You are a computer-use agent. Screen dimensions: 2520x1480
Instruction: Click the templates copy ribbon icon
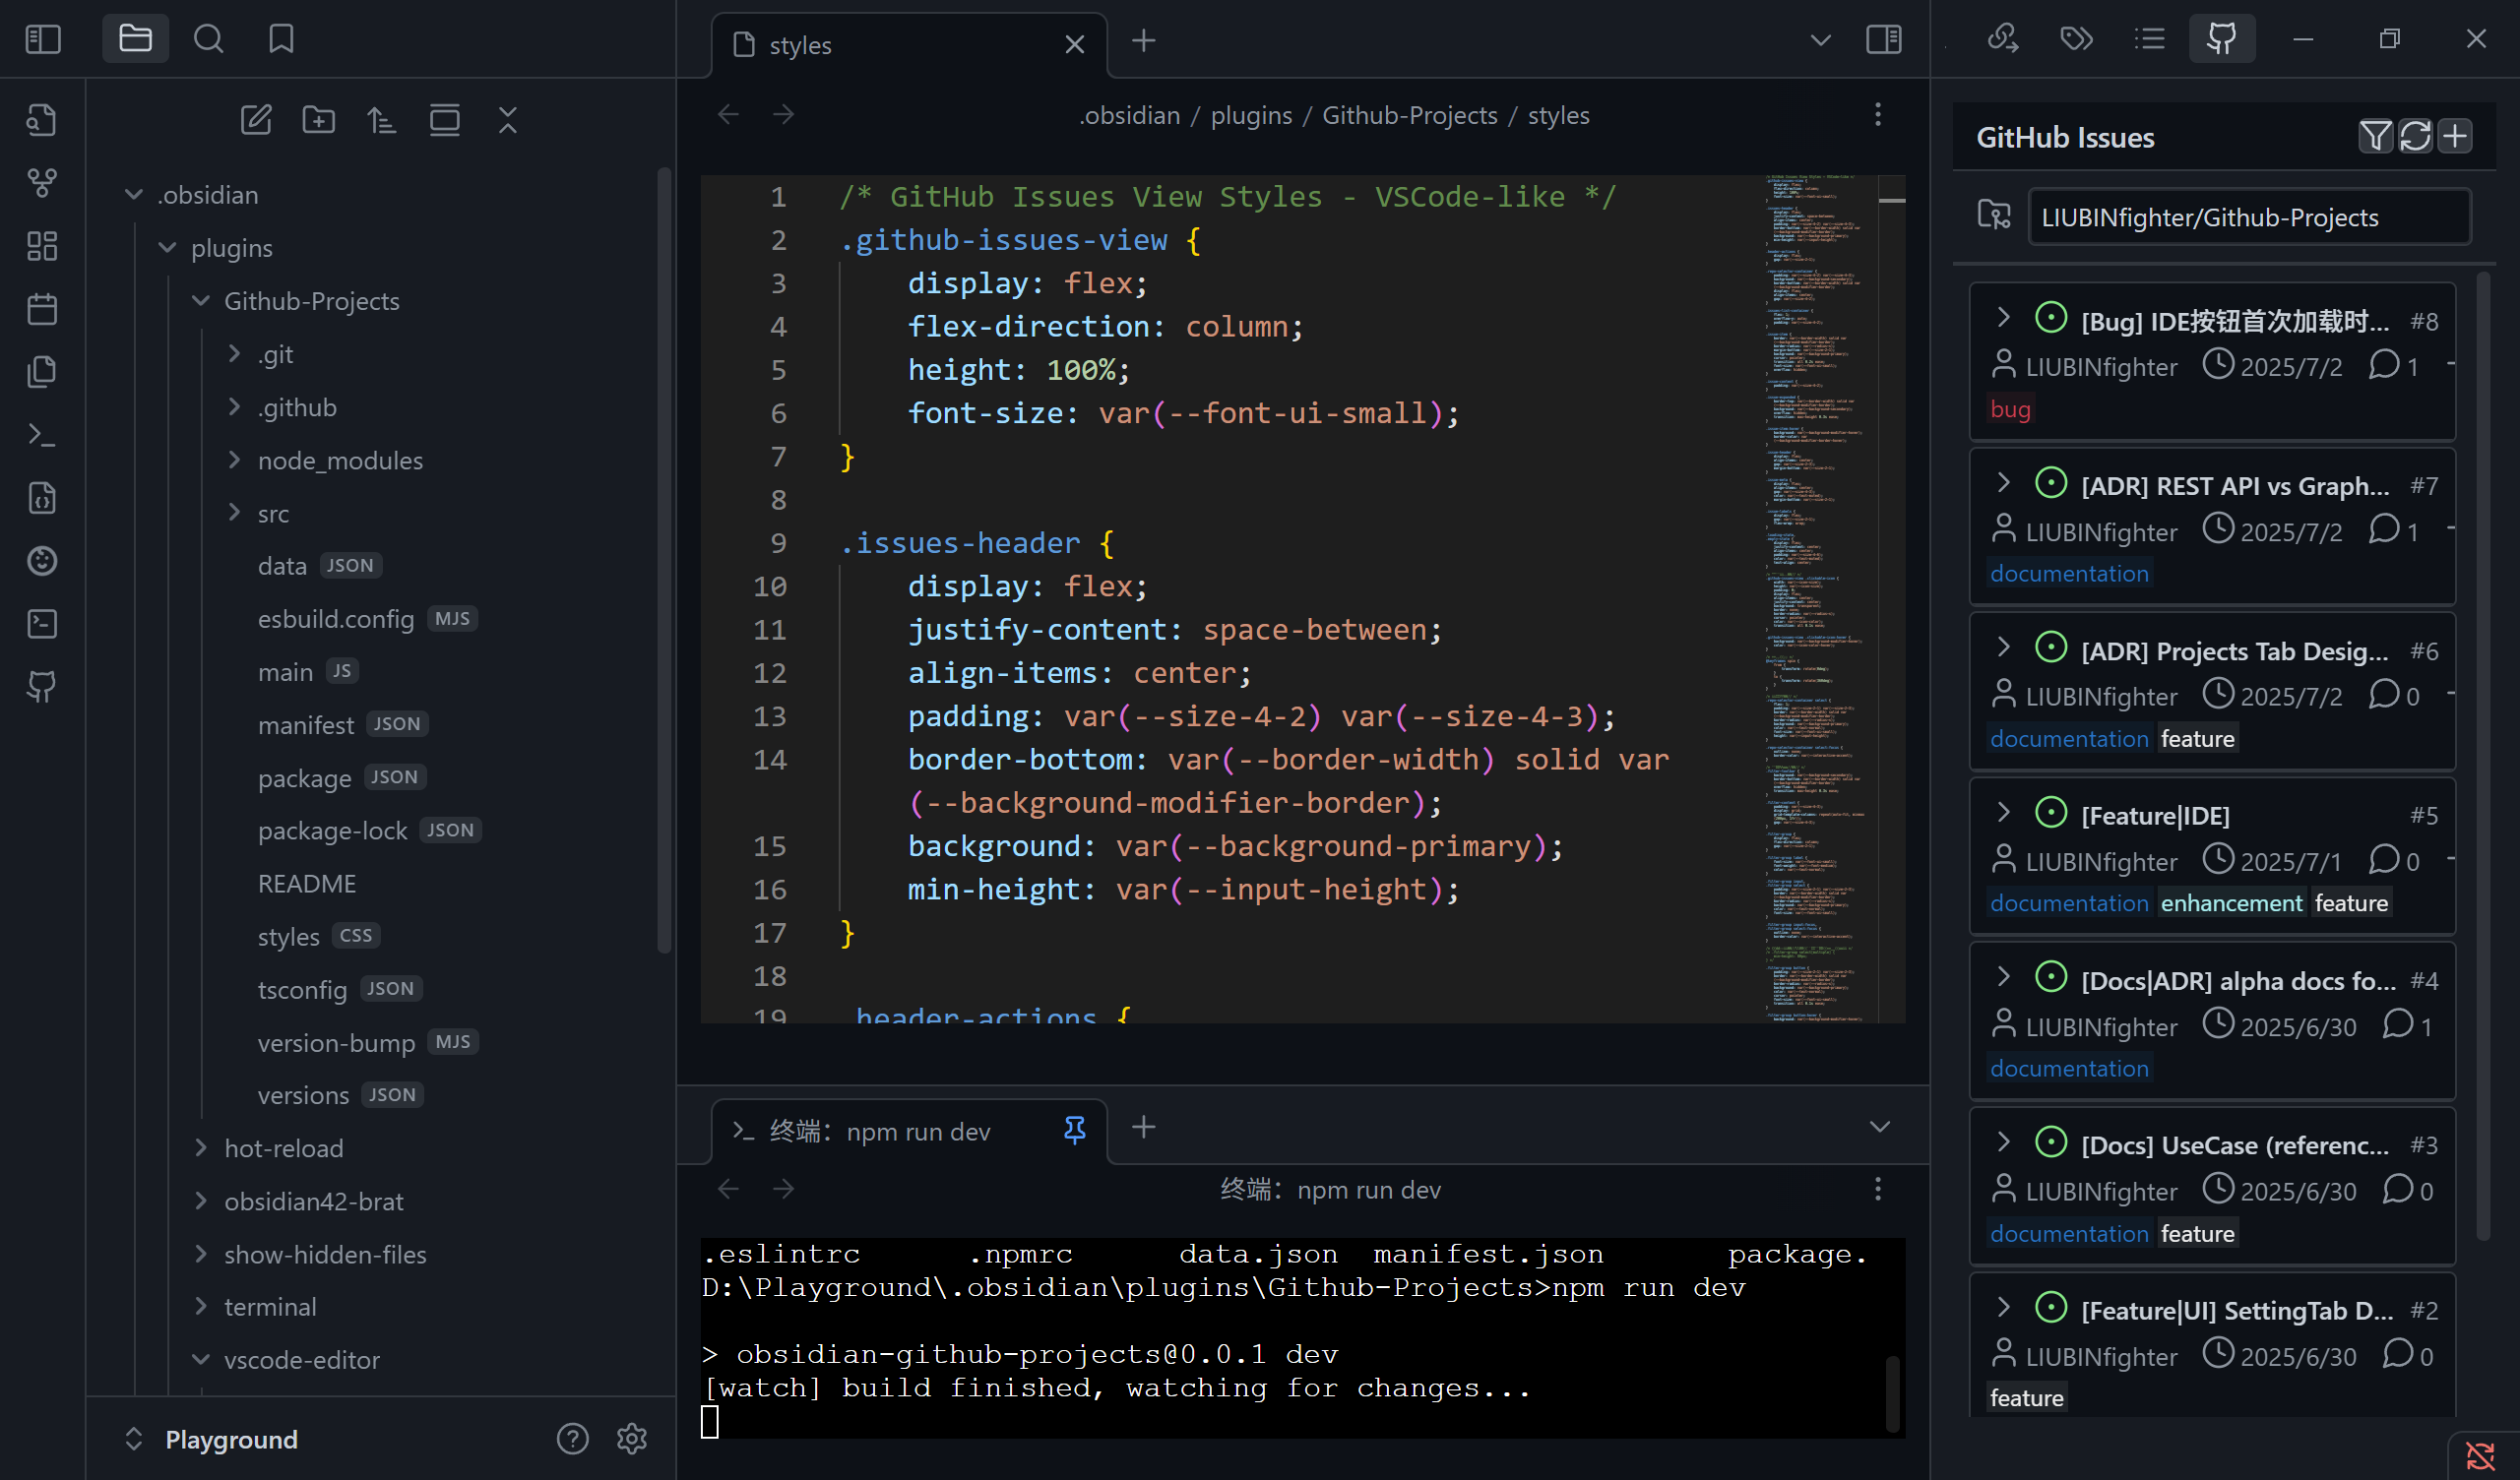tap(42, 372)
